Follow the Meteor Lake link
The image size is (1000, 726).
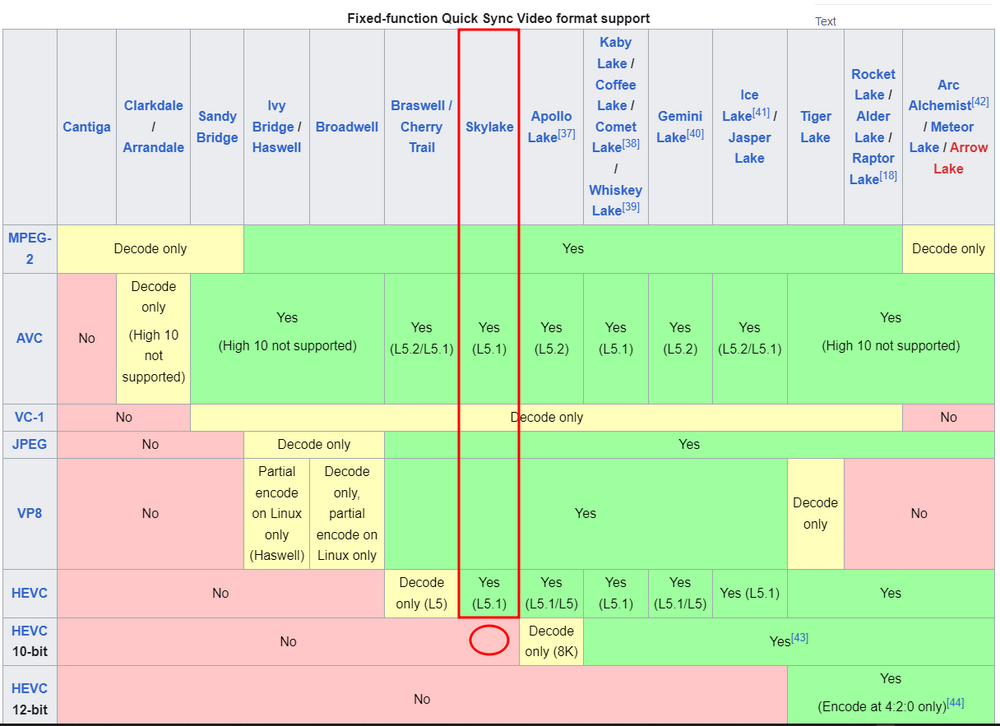[943, 137]
